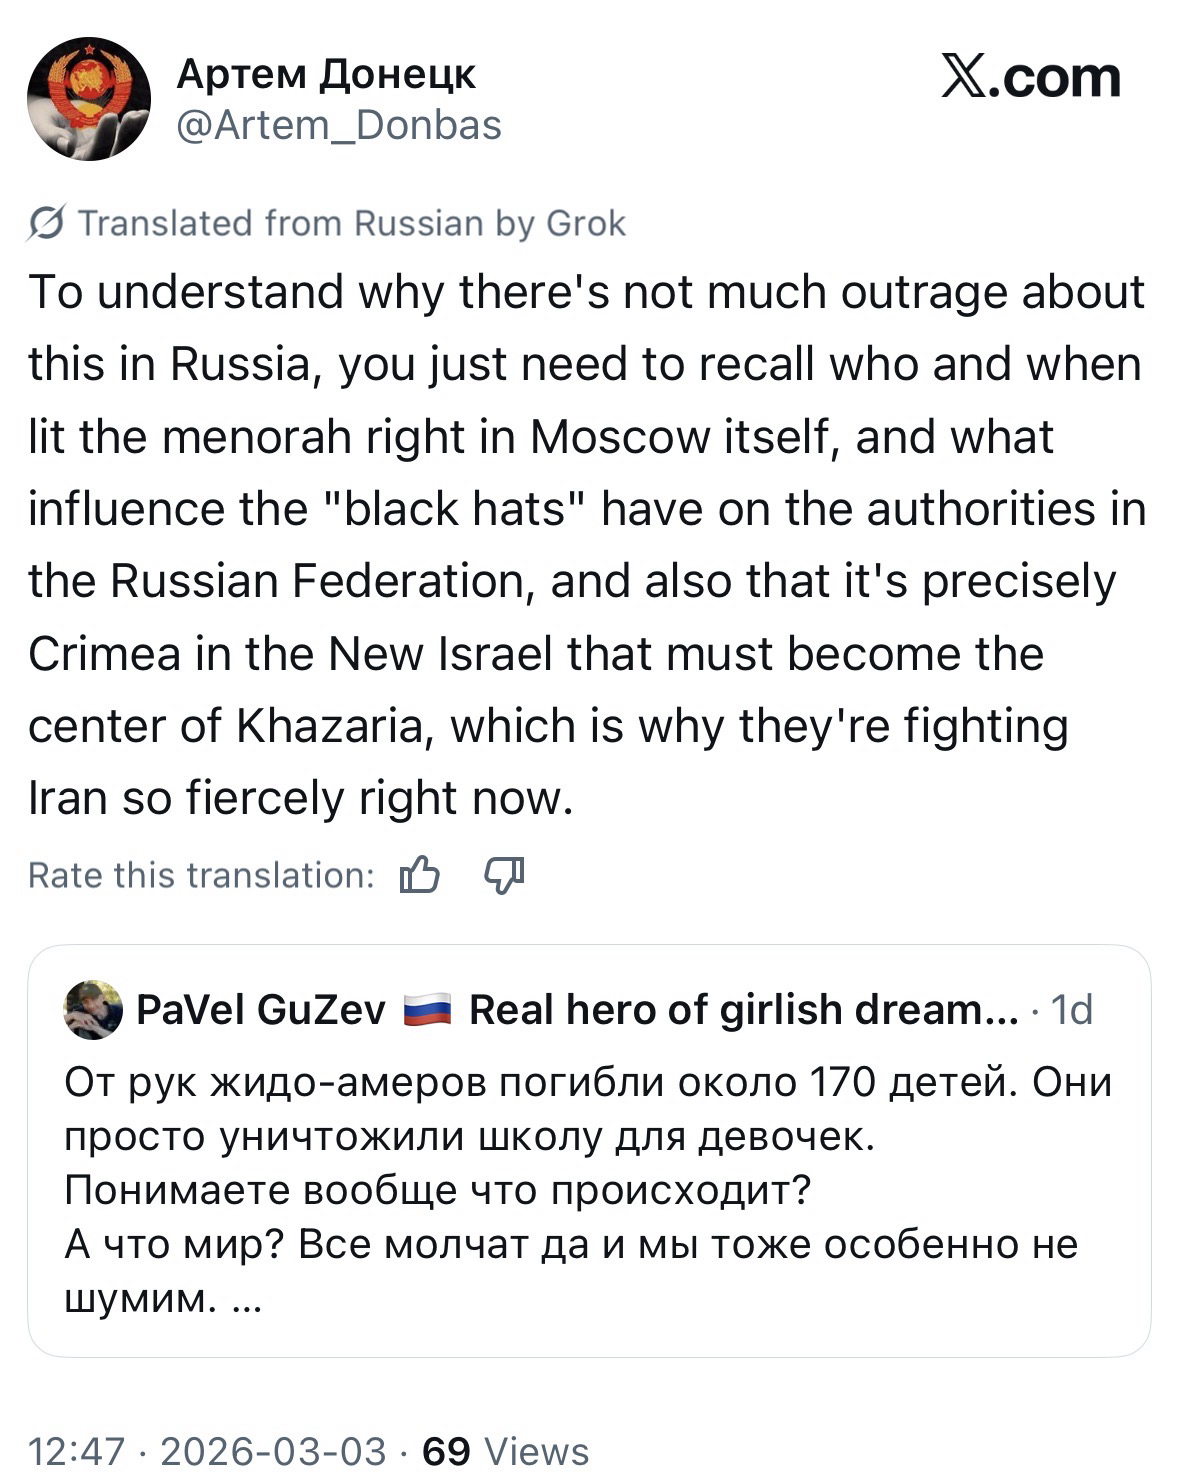Click the translated main post text

point(587,545)
